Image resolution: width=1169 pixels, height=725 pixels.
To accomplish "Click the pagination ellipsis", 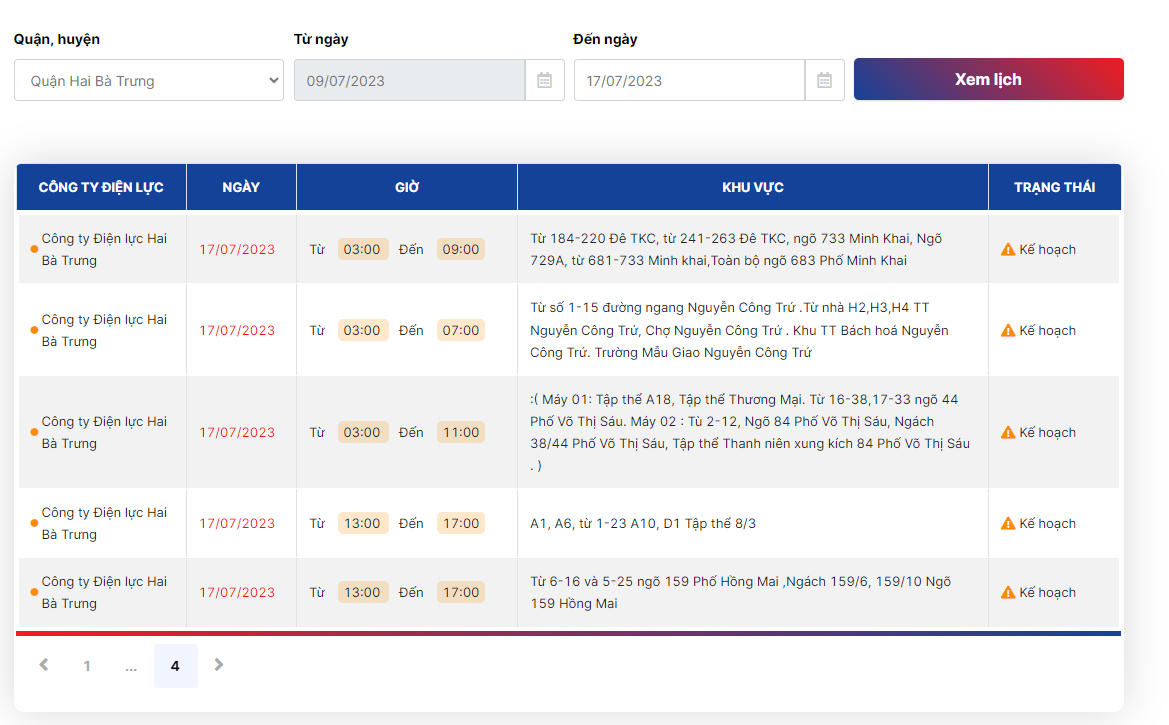I will (x=131, y=666).
